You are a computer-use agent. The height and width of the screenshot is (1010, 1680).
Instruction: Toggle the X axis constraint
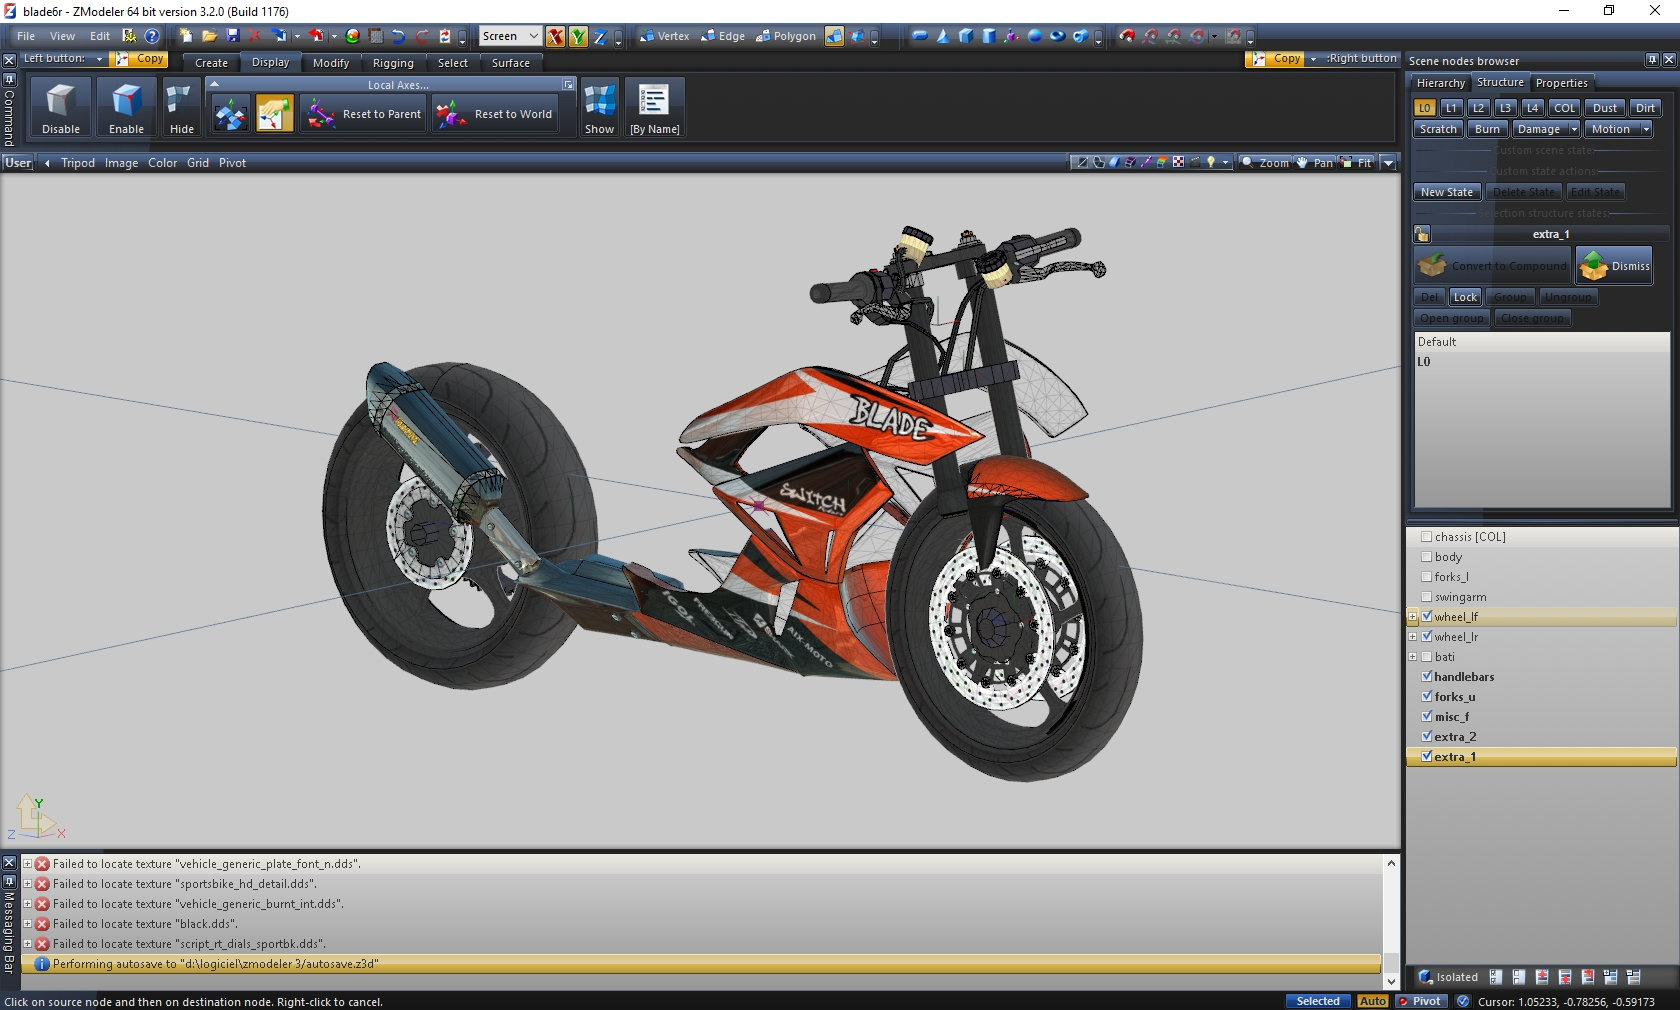tap(555, 37)
